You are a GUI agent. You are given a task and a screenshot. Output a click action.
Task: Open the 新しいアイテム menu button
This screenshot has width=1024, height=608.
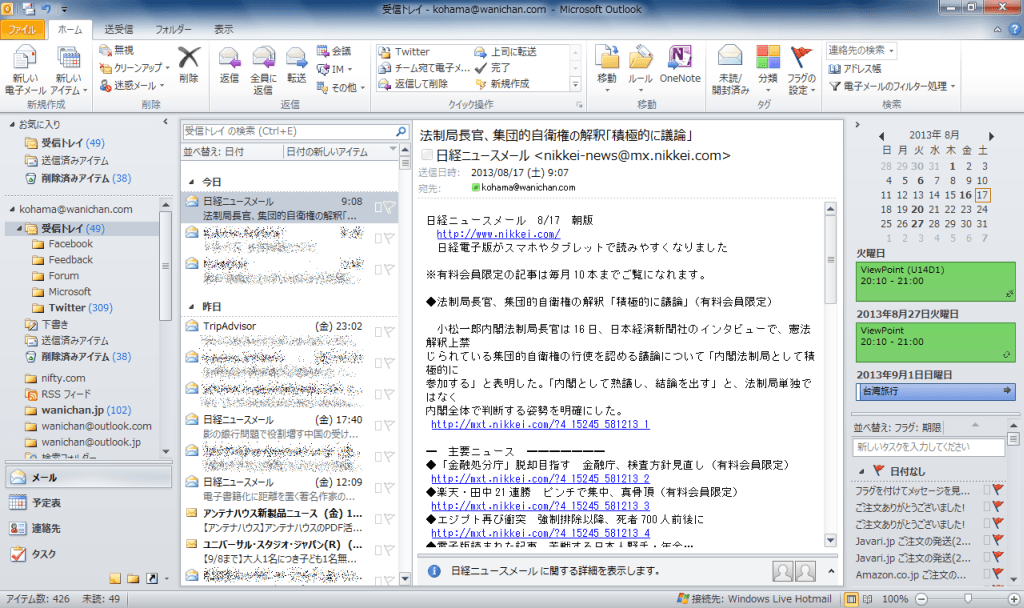point(68,69)
